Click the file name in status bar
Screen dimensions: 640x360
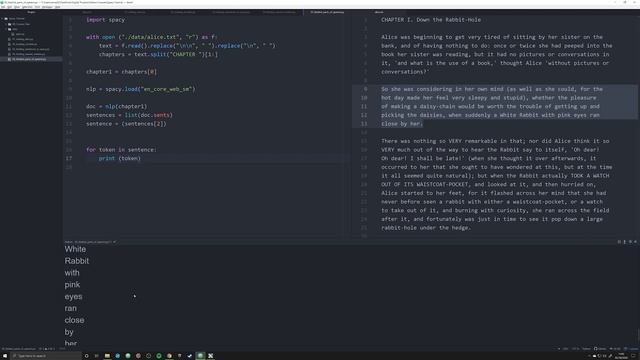coord(19,349)
